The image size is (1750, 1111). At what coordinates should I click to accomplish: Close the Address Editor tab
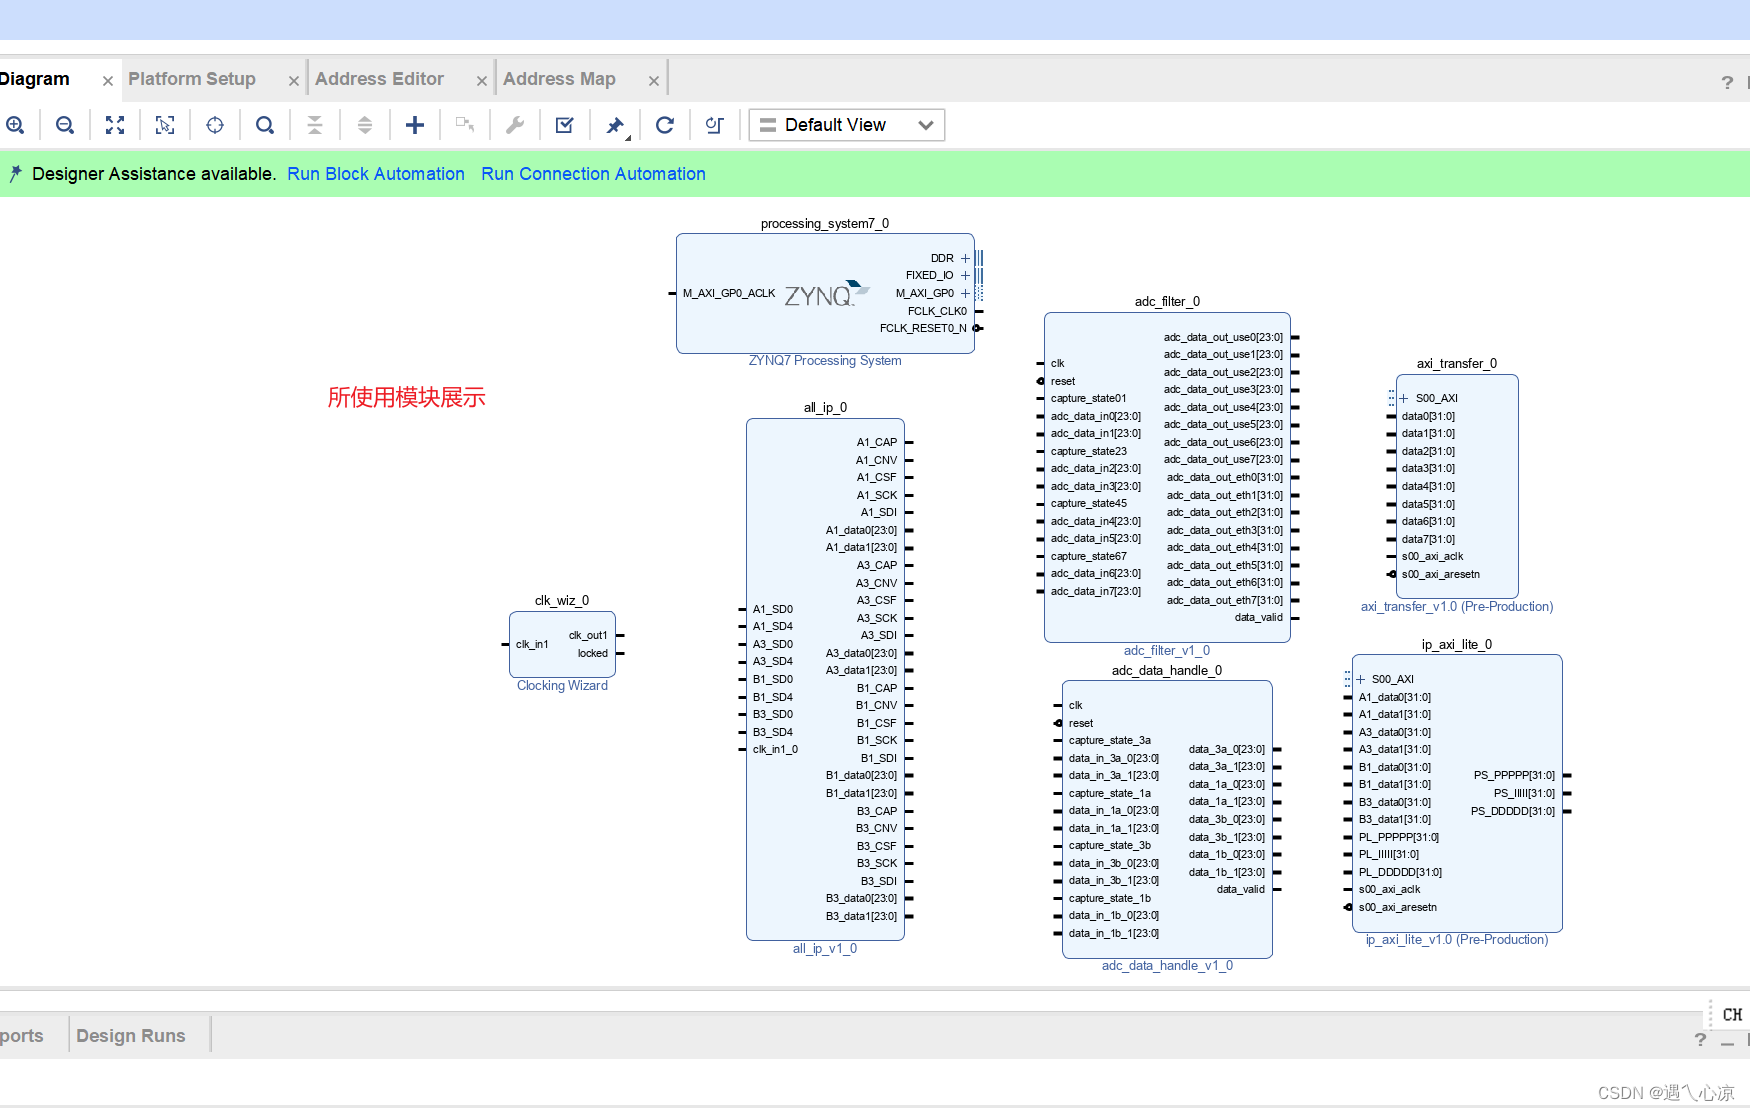[x=482, y=81]
